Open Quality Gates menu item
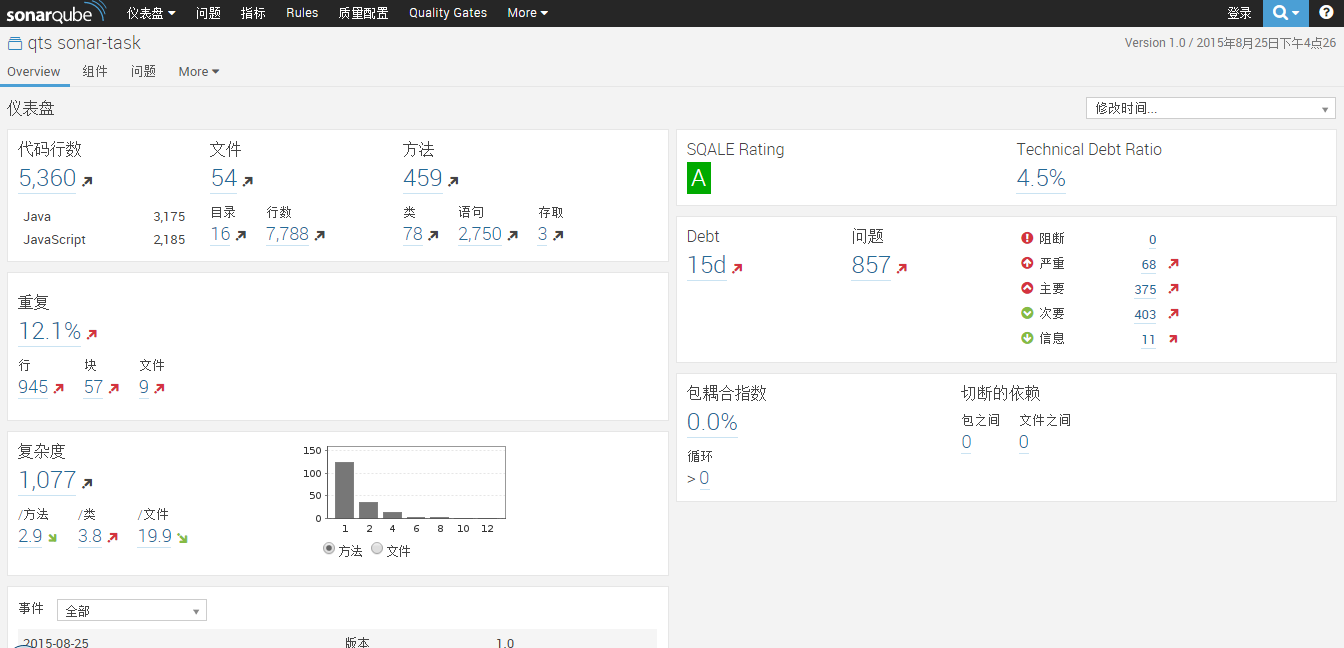 coord(448,13)
